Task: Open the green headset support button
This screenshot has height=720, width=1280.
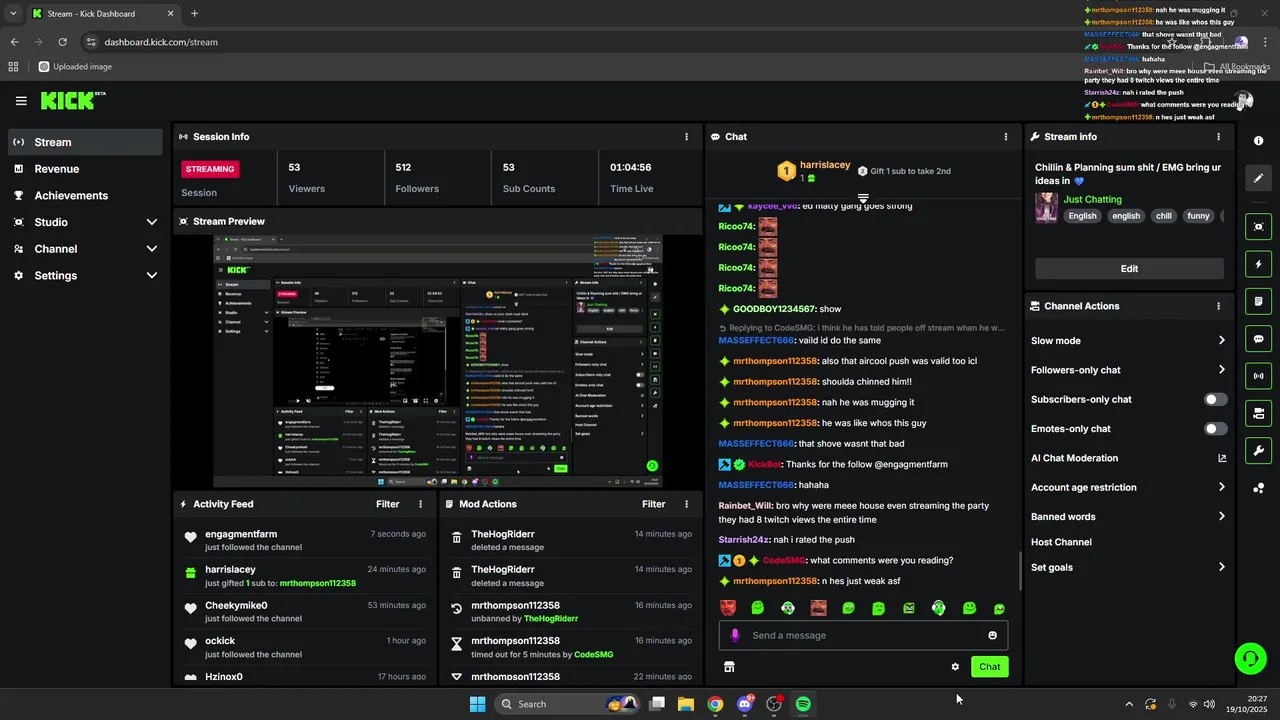Action: pyautogui.click(x=1250, y=658)
